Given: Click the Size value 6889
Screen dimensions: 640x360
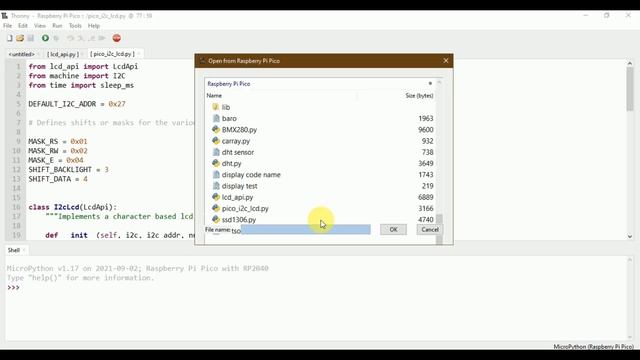Looking at the screenshot, I should (x=426, y=197).
